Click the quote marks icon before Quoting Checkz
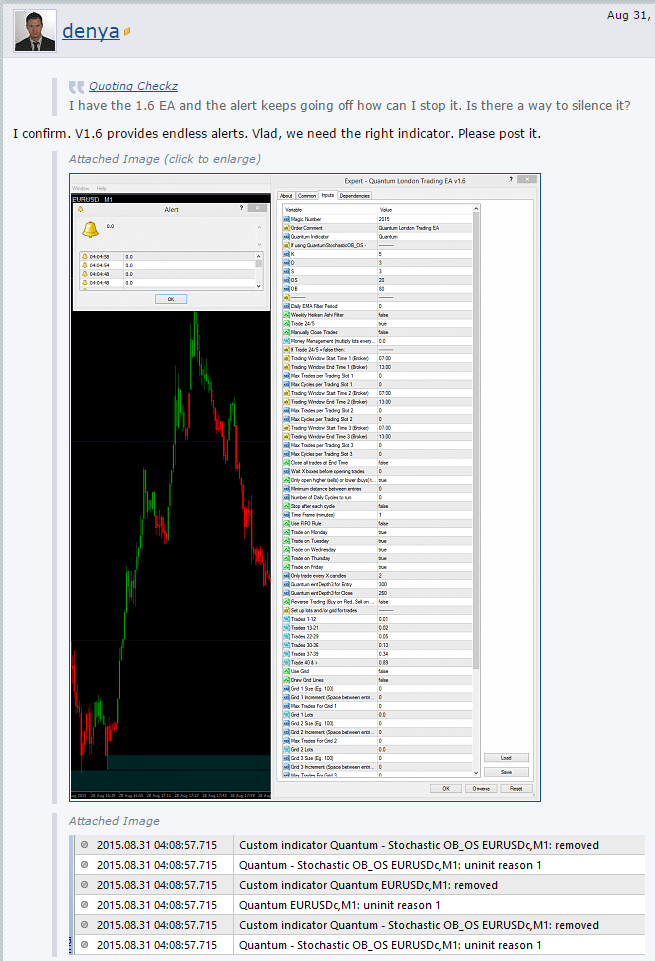Viewport: 655px width, 961px height. coord(76,87)
